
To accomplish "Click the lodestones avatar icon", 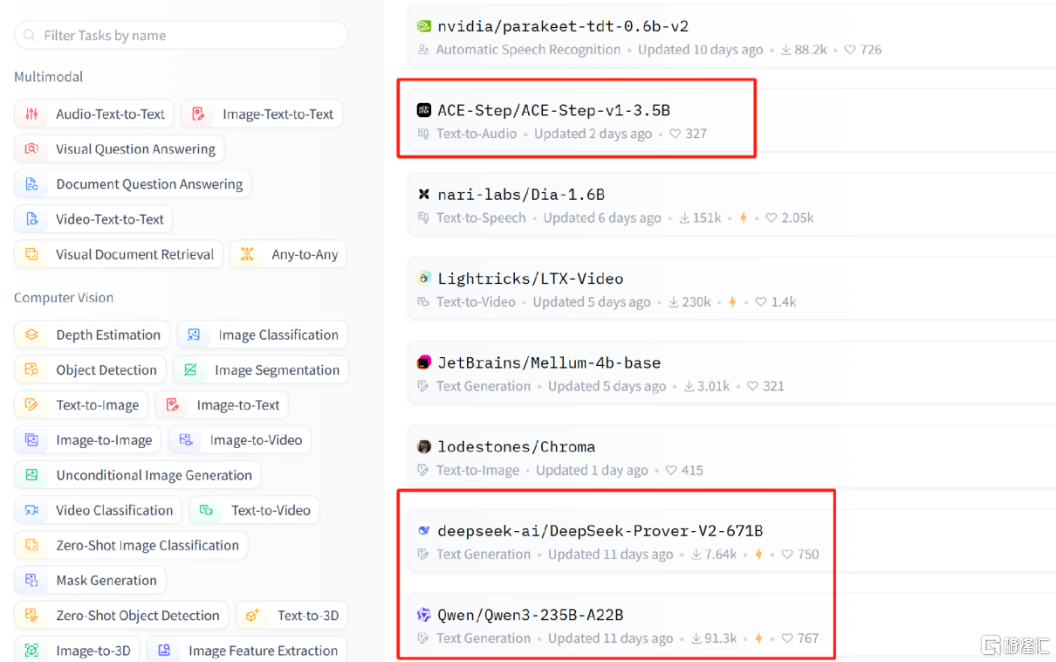I will 424,446.
